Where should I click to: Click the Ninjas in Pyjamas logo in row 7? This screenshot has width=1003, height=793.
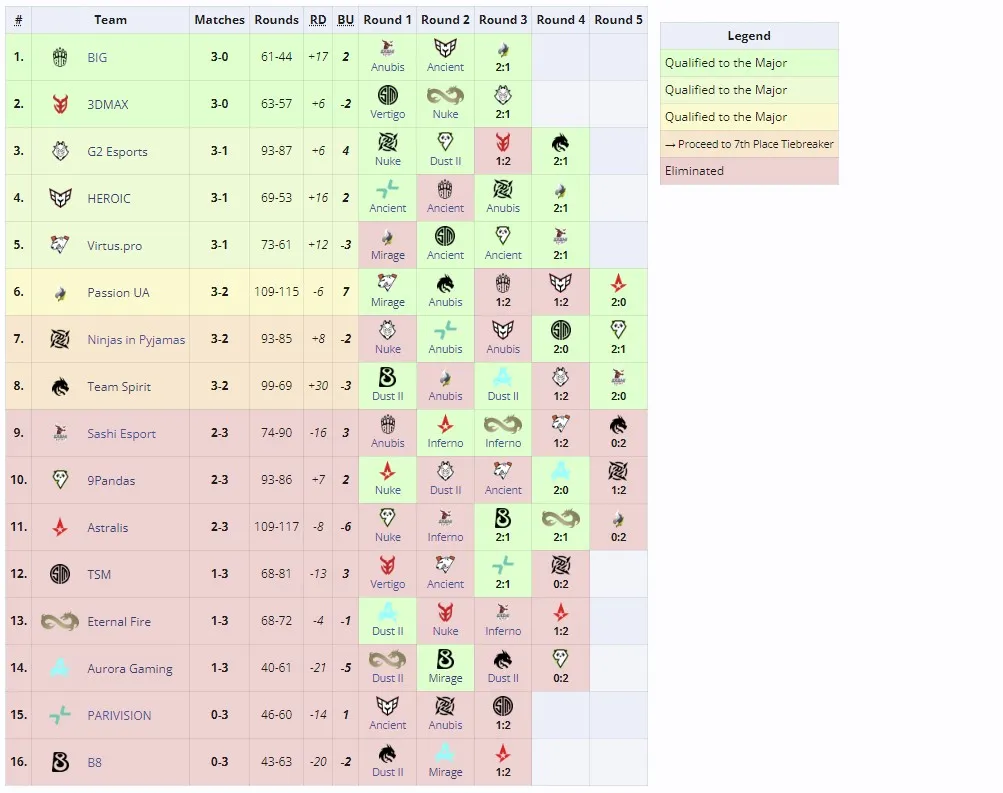coord(59,339)
